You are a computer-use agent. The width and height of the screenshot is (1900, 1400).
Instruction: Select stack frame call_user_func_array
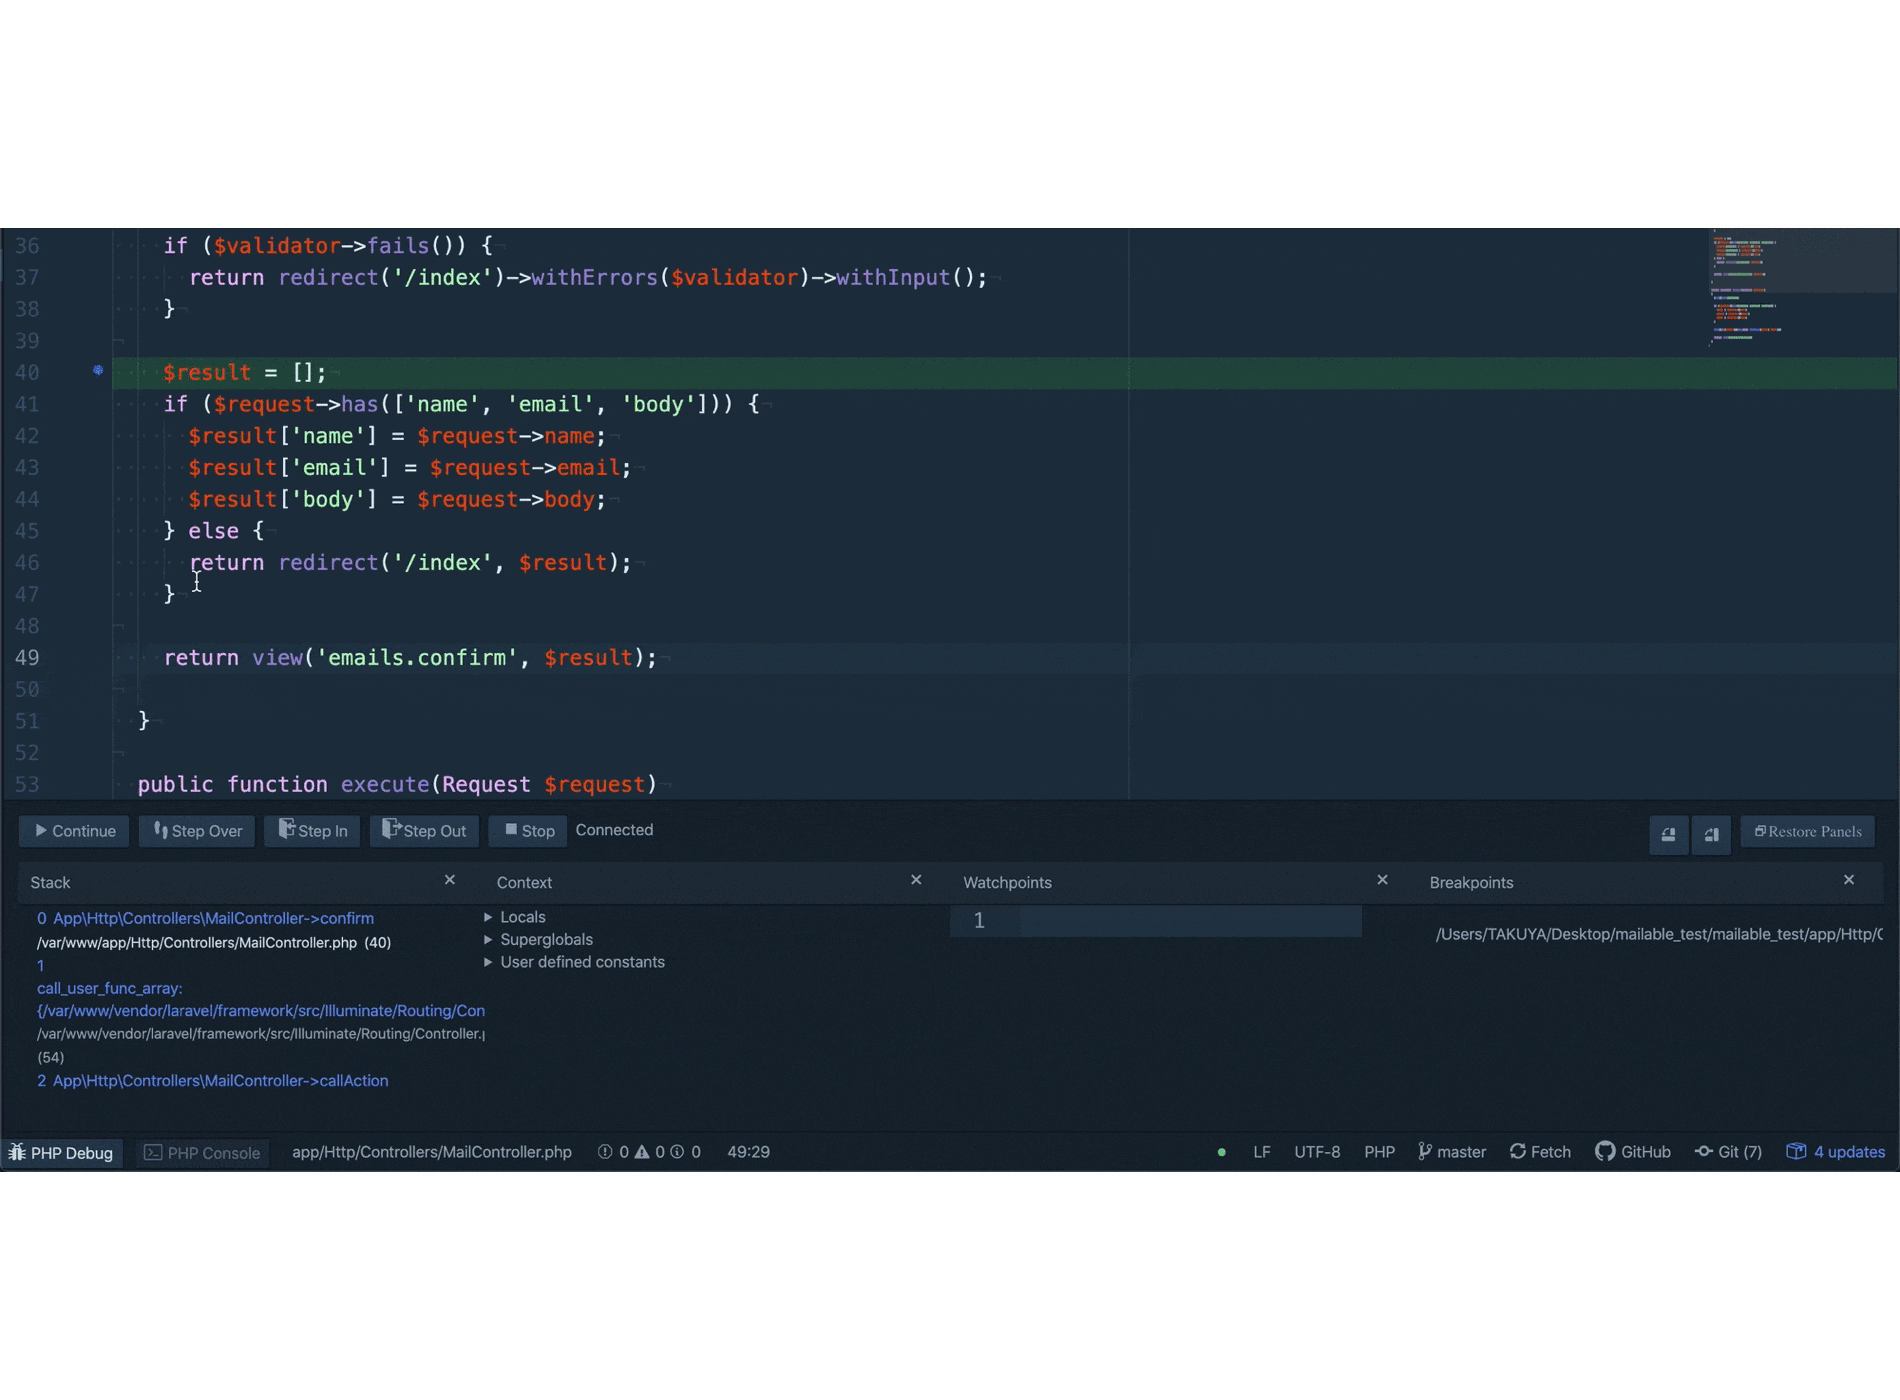pos(110,988)
